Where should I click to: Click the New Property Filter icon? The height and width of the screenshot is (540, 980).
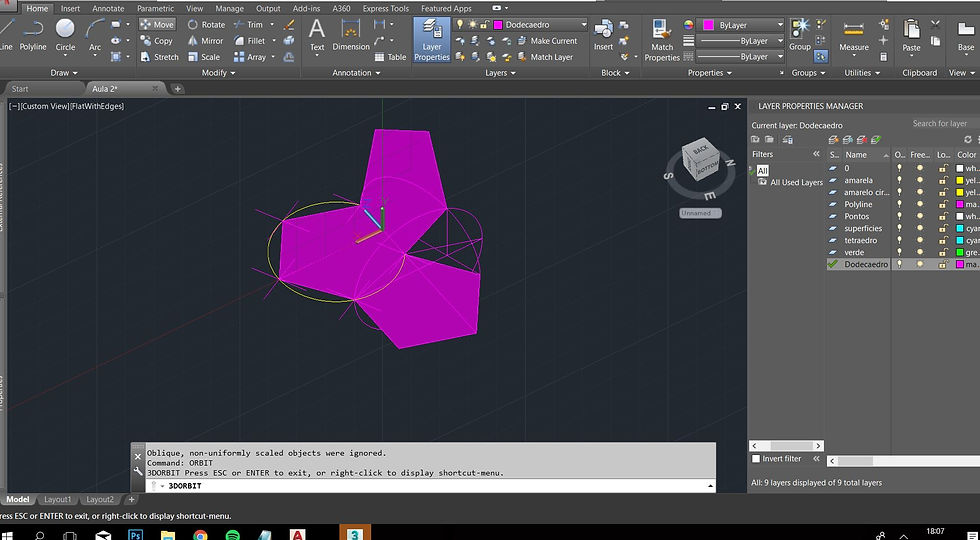755,139
